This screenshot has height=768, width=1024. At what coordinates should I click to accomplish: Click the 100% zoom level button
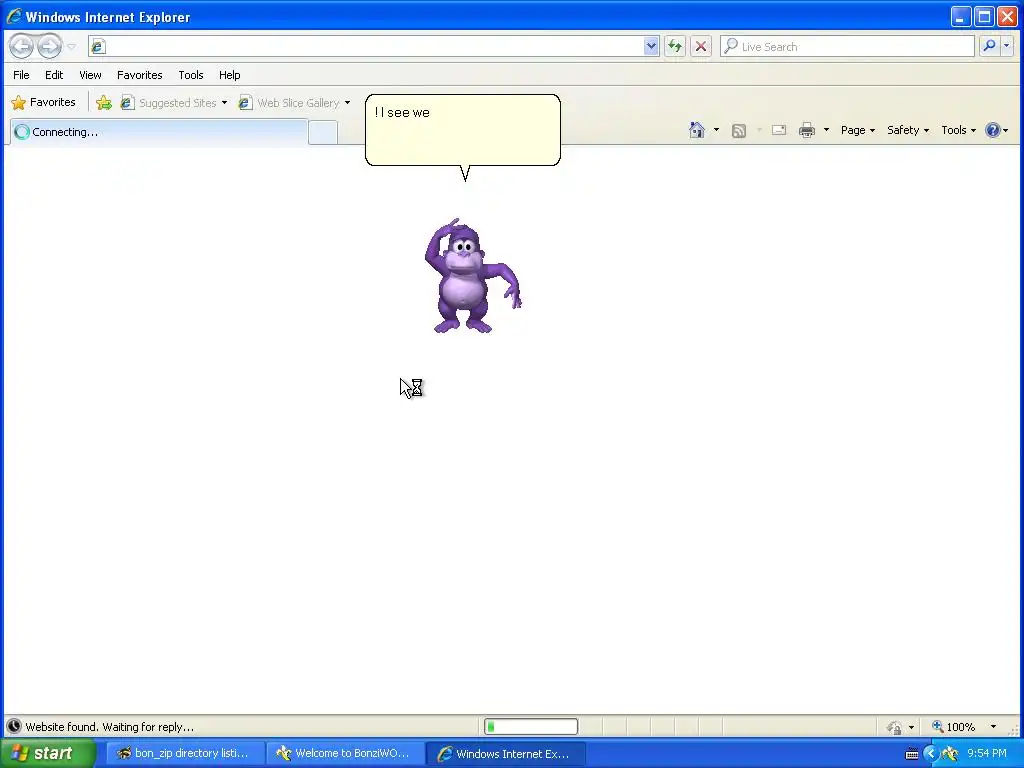[953, 727]
